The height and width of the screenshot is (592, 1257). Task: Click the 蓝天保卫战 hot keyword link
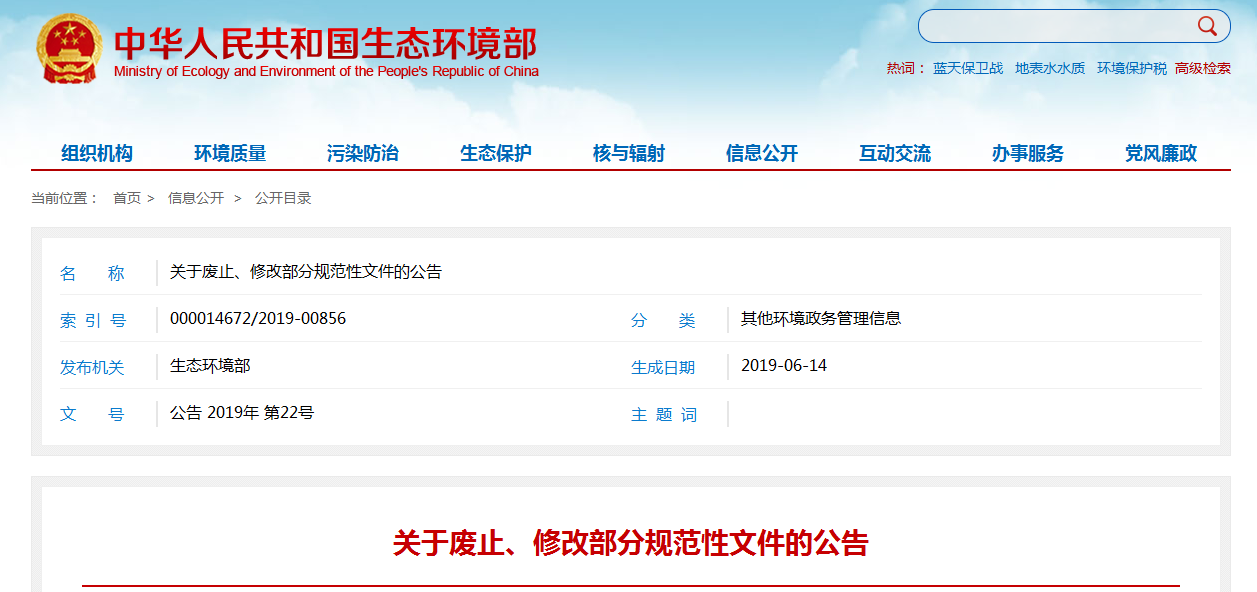click(968, 68)
